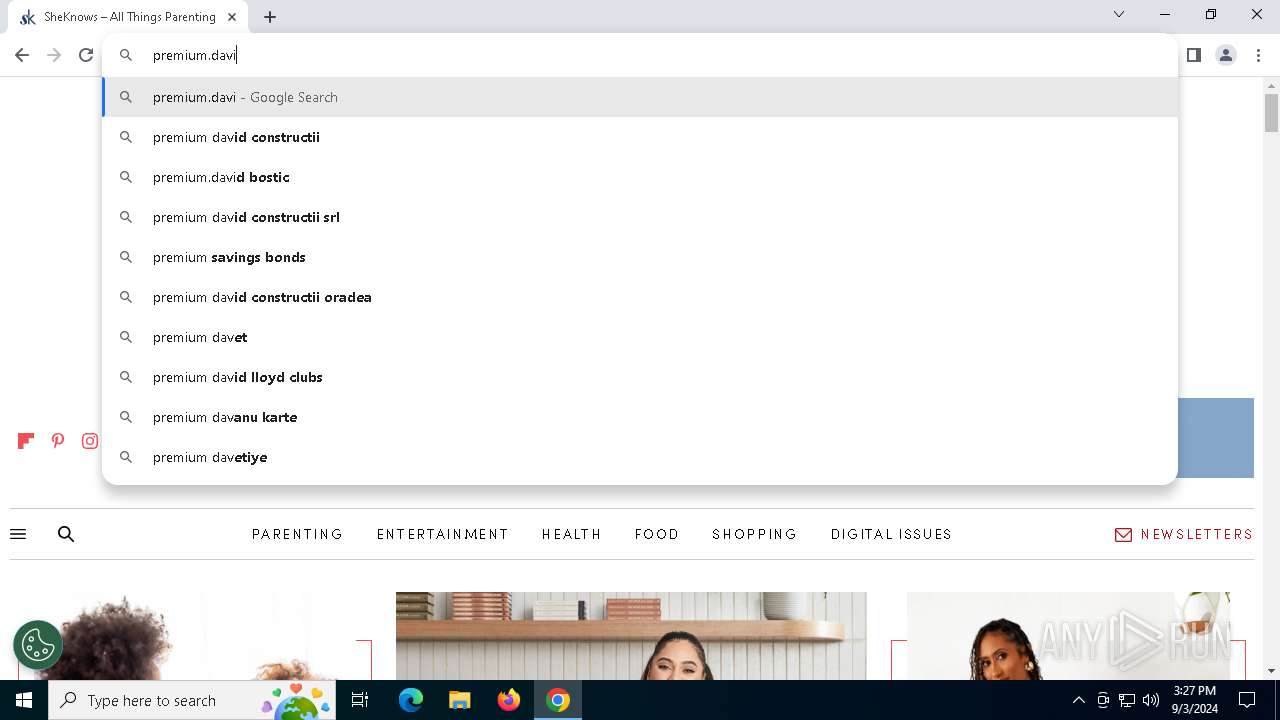Viewport: 1280px width, 720px height.
Task: Open the Chrome profile avatar
Action: pos(1226,55)
